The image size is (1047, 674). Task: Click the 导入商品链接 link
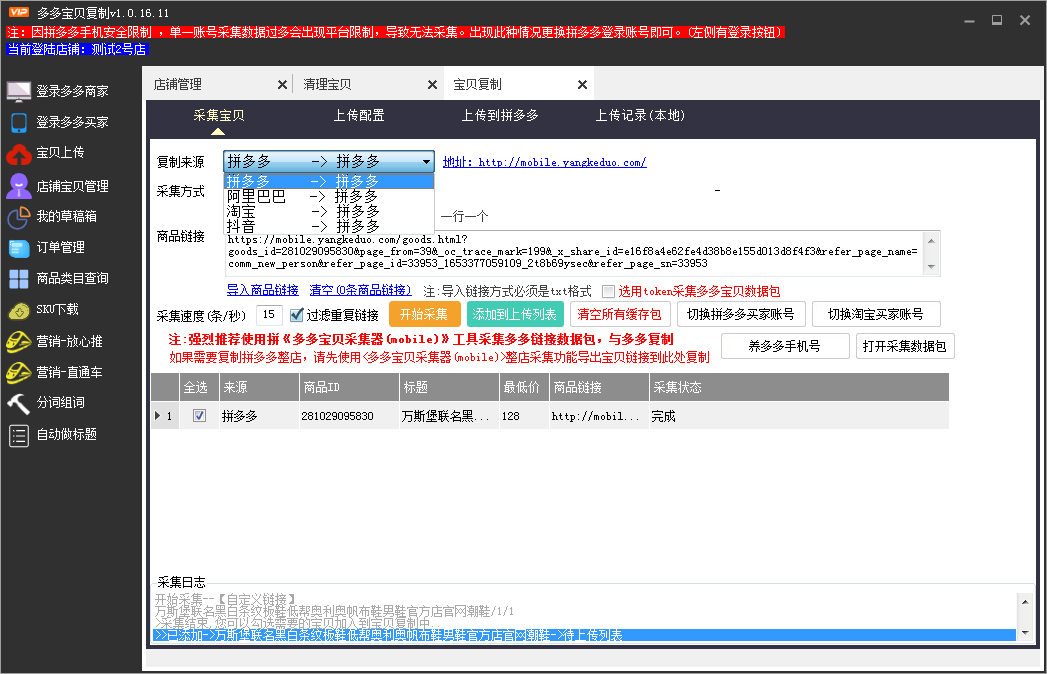[x=262, y=290]
